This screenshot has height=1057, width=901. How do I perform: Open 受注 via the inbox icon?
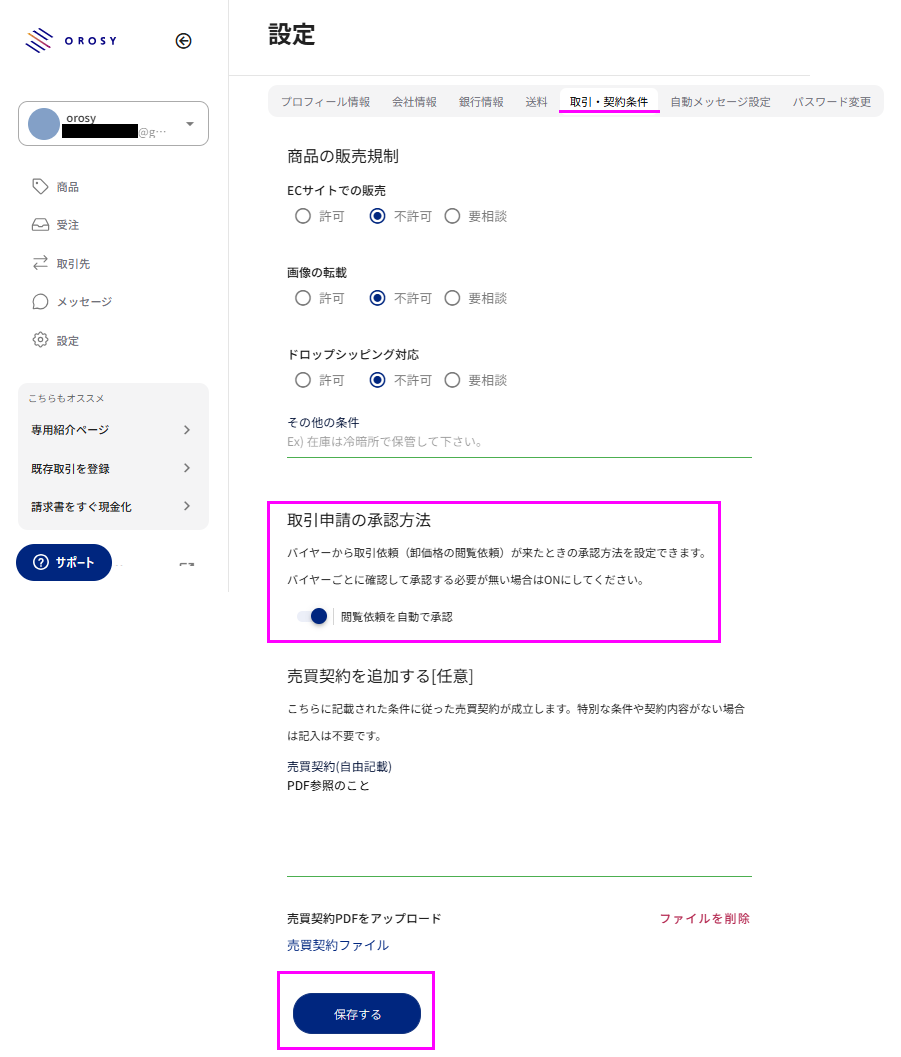point(40,225)
